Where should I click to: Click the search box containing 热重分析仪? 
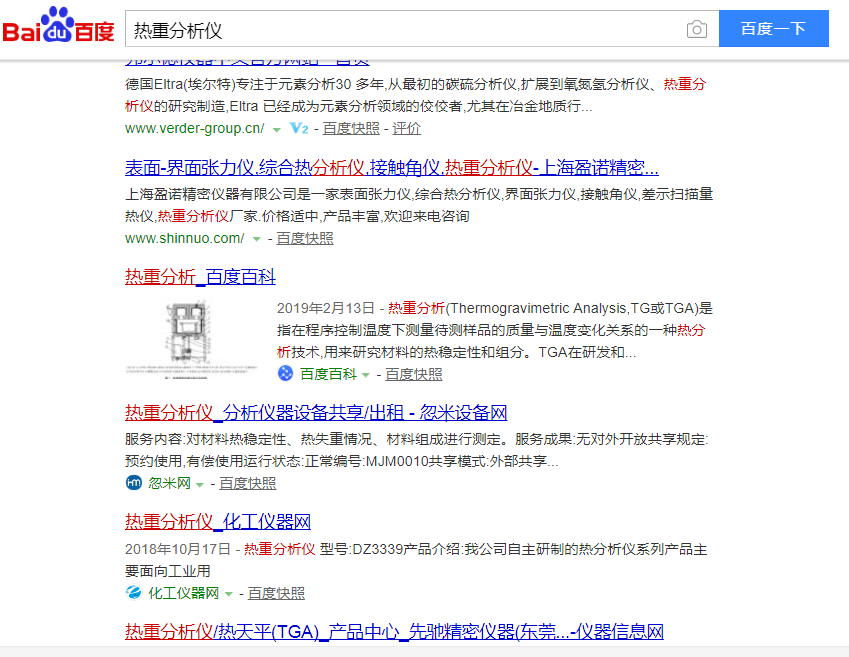click(x=400, y=29)
